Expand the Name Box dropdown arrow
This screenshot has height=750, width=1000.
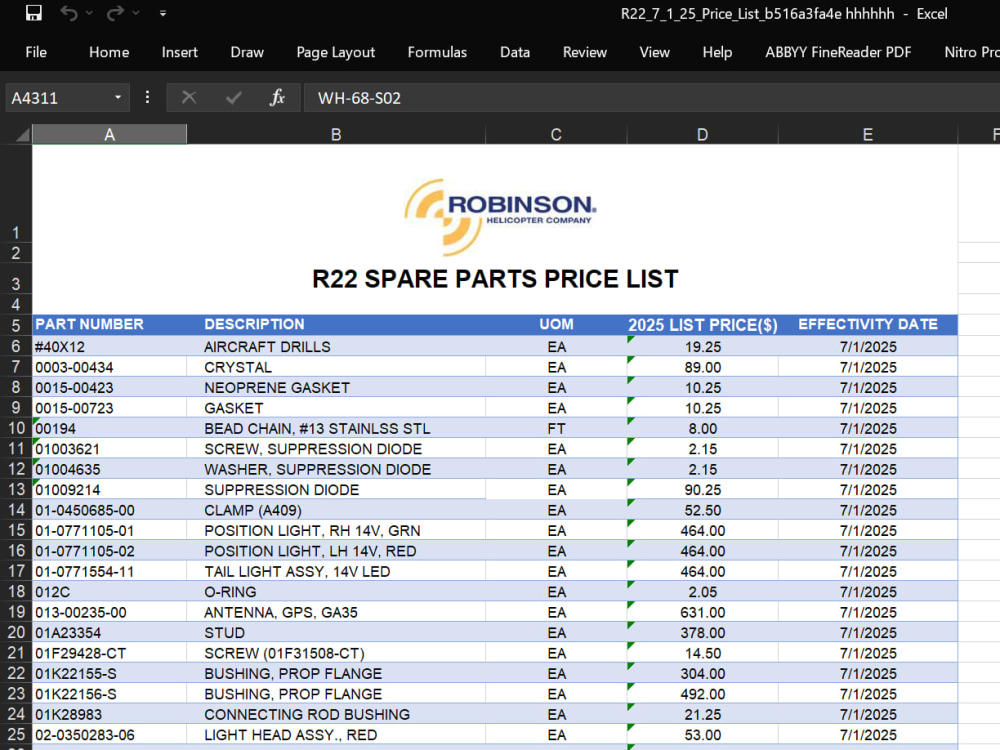118,98
